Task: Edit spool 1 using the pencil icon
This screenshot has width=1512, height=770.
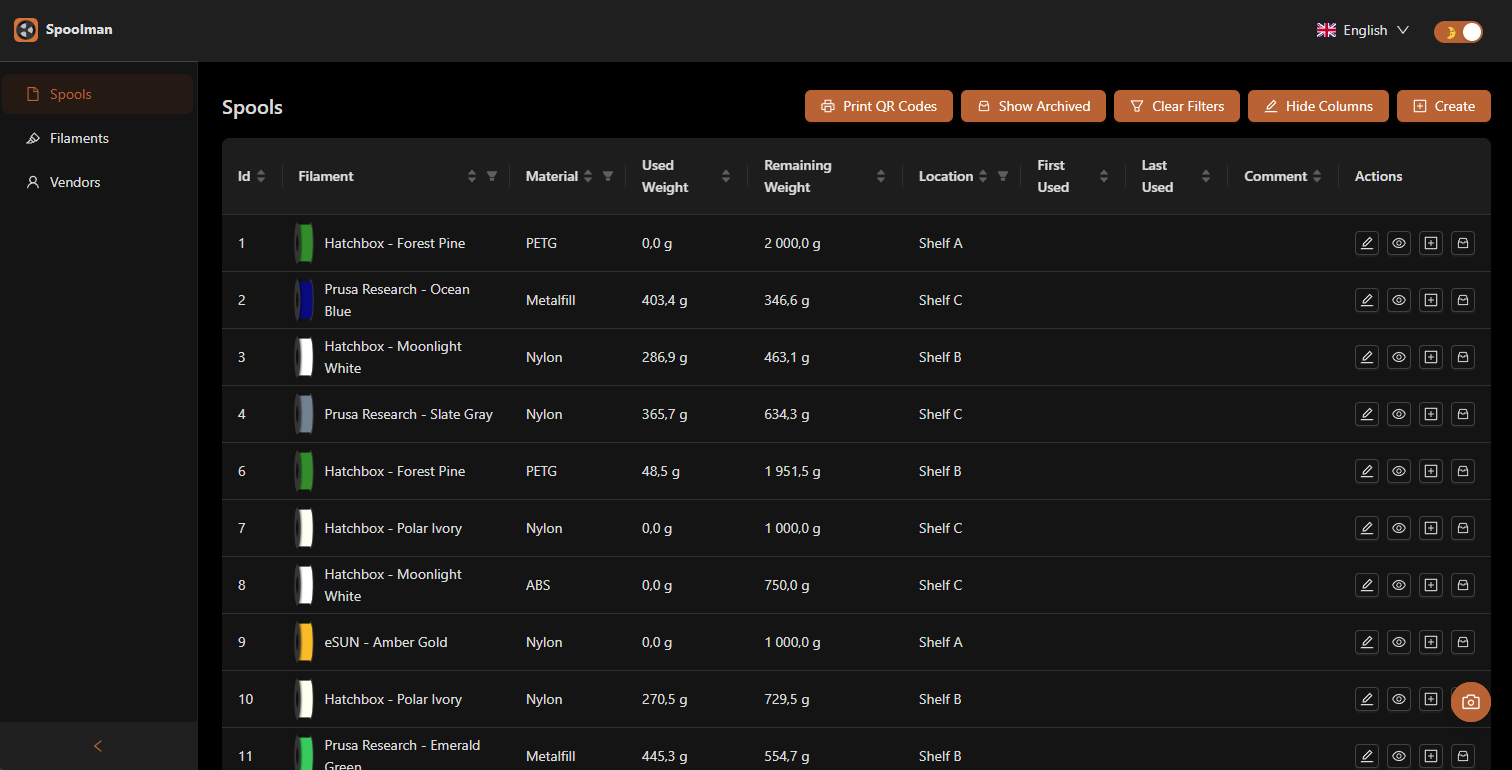Action: tap(1367, 243)
